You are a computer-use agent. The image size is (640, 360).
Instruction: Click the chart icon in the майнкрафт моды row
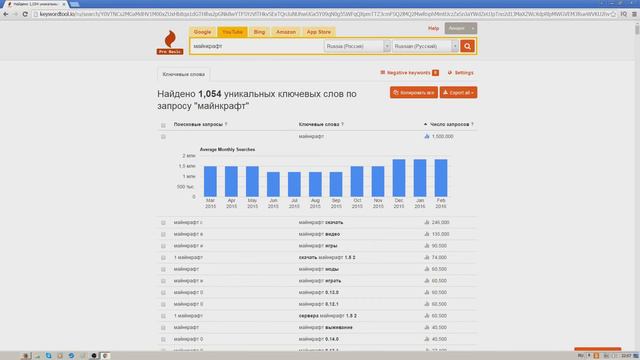tap(427, 269)
